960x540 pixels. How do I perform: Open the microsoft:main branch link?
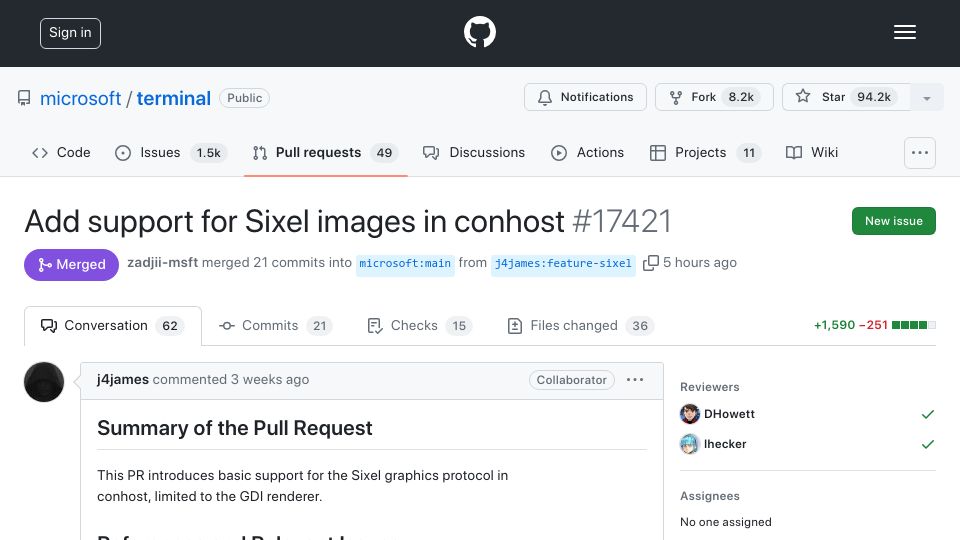405,264
